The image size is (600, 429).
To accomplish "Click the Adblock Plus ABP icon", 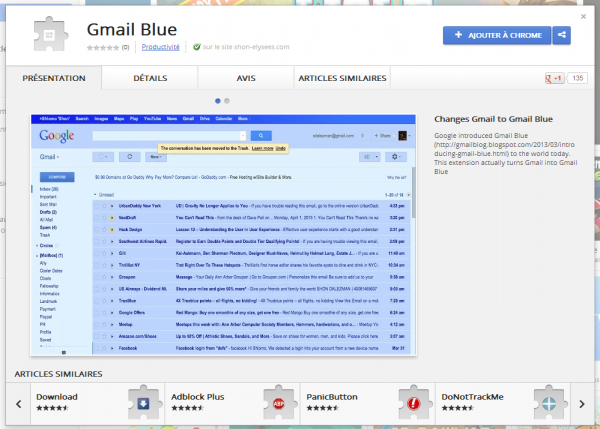I will click(278, 403).
